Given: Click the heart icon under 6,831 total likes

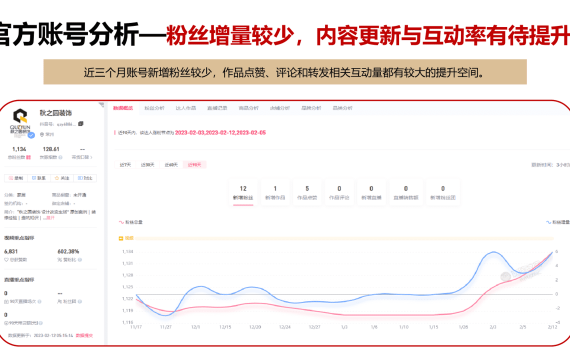Looking at the screenshot, I should click(x=6, y=260).
